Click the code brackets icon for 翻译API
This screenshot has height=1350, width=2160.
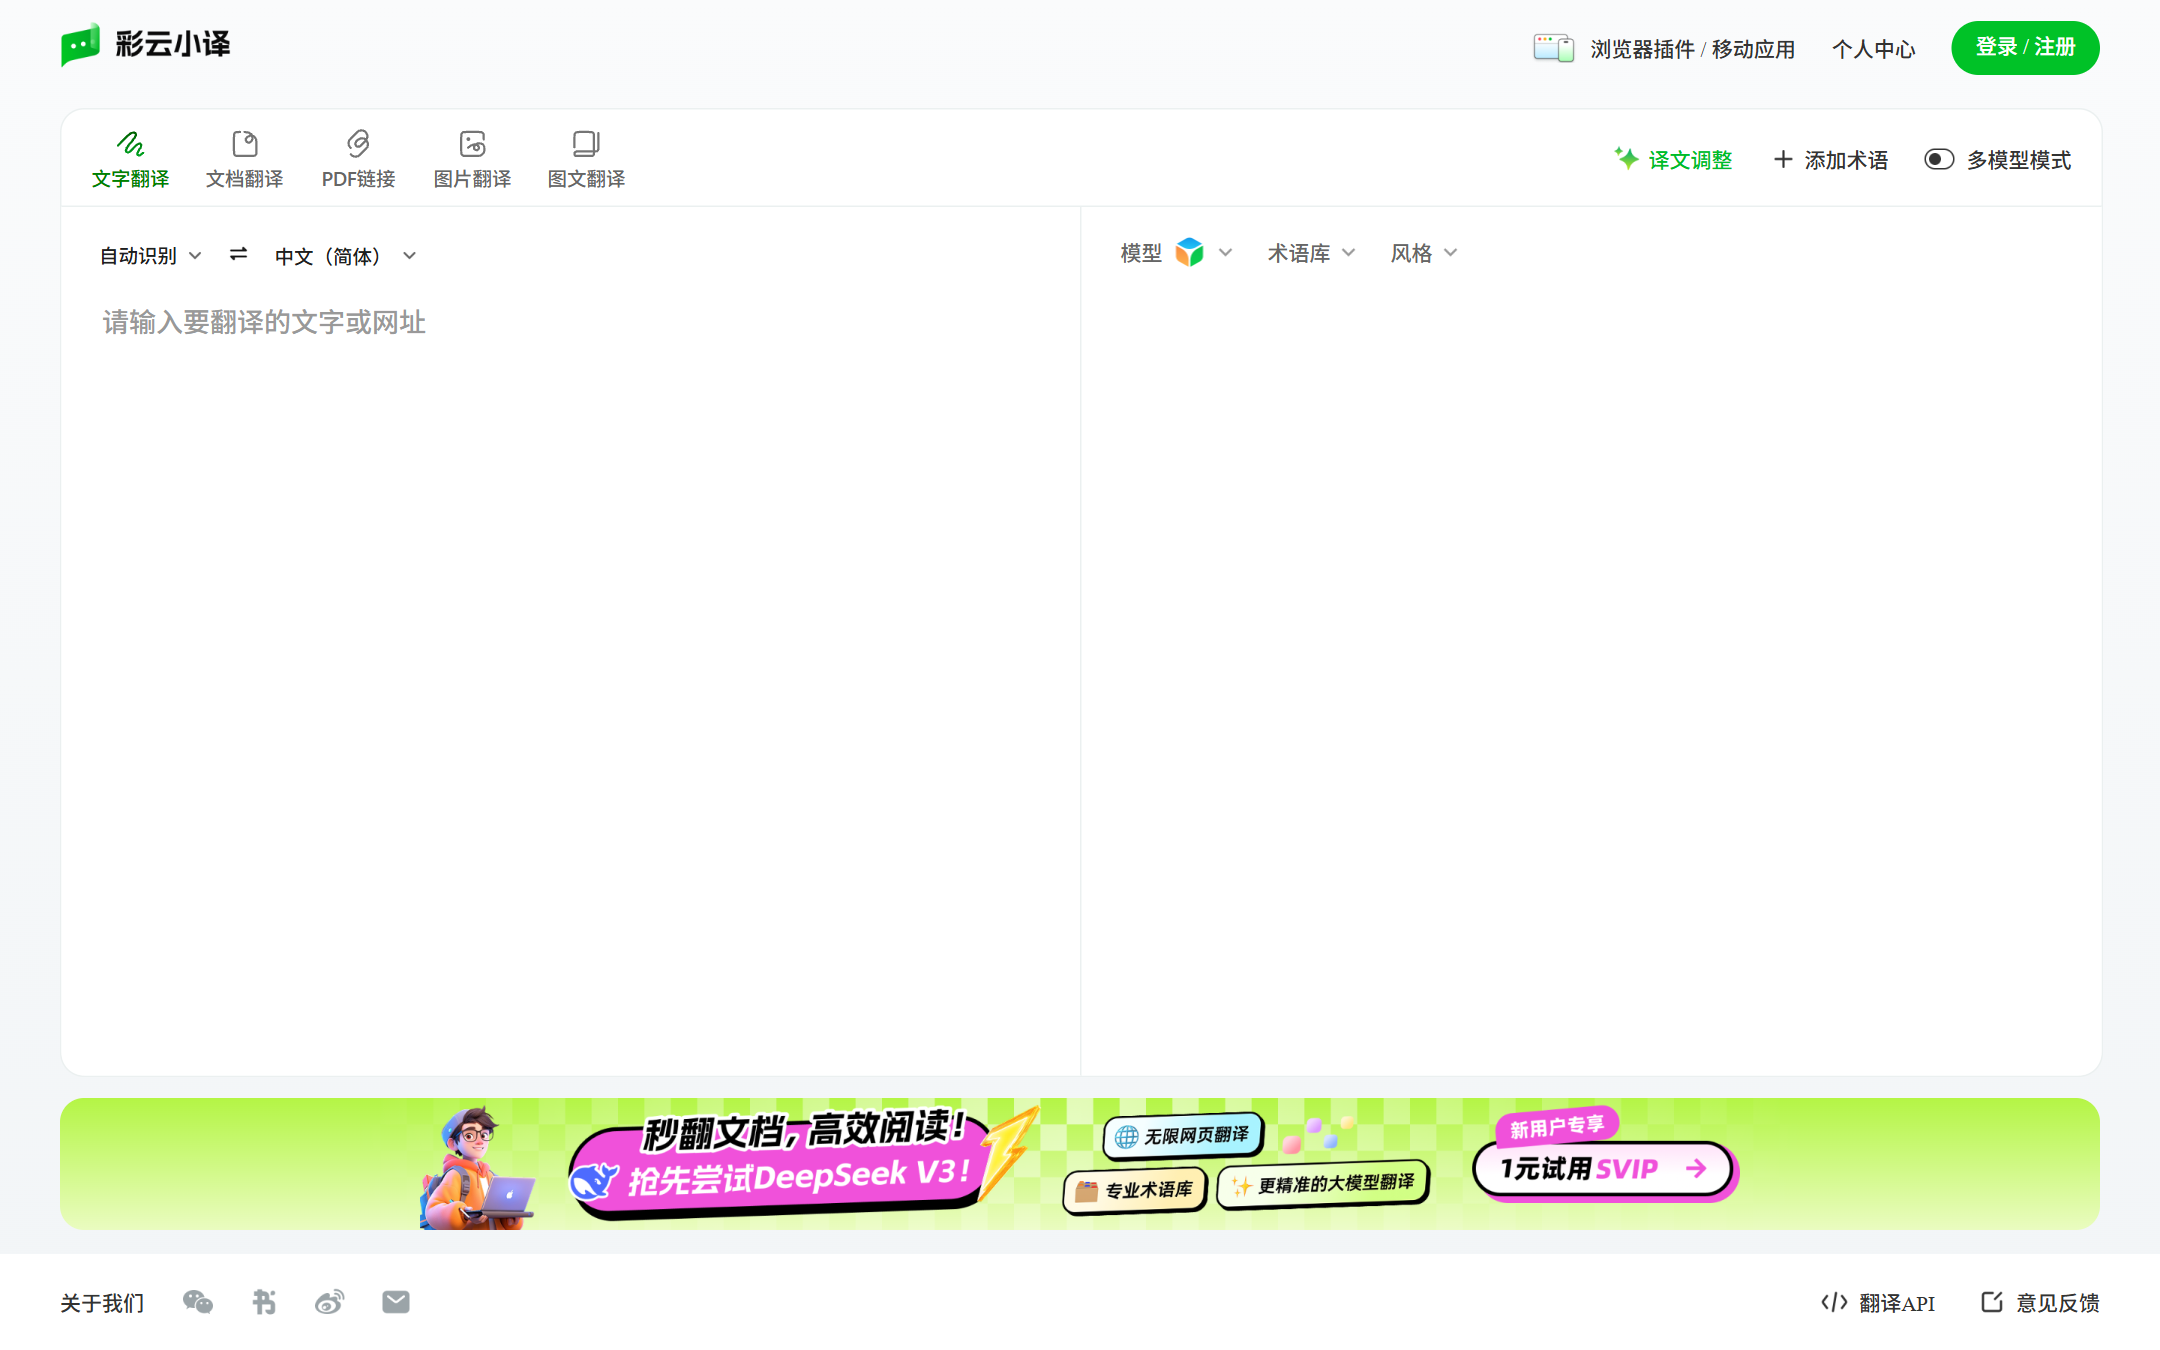pyautogui.click(x=1834, y=1302)
